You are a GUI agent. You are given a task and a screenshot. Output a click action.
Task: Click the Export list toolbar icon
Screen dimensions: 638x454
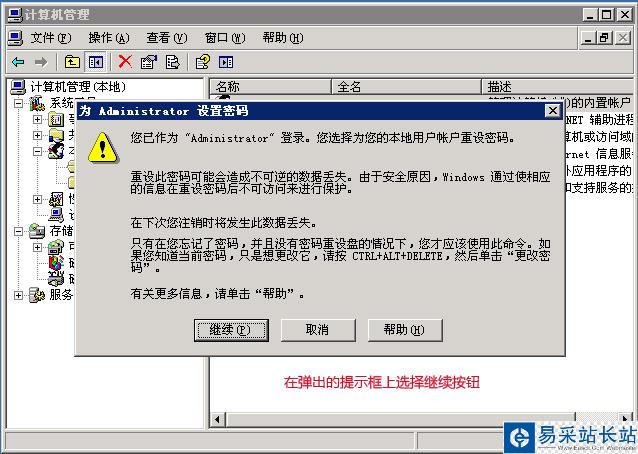coord(173,62)
